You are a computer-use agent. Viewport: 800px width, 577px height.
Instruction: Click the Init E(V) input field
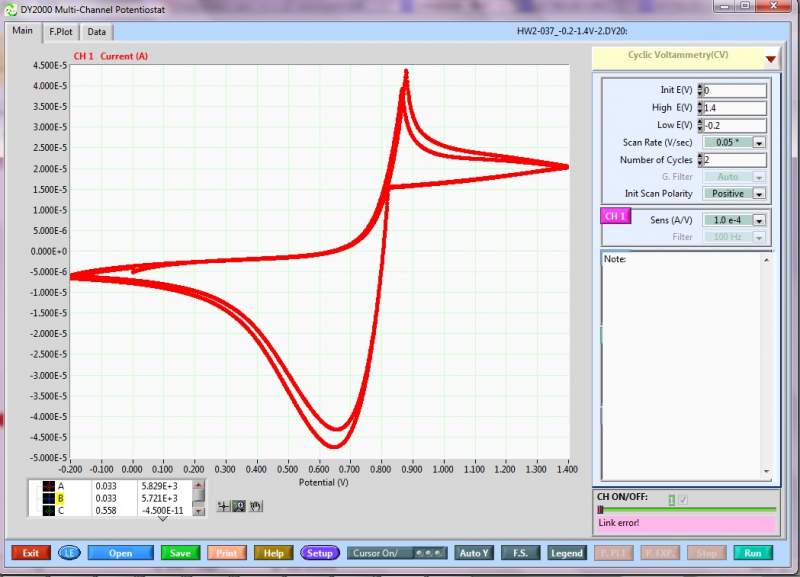pyautogui.click(x=735, y=90)
